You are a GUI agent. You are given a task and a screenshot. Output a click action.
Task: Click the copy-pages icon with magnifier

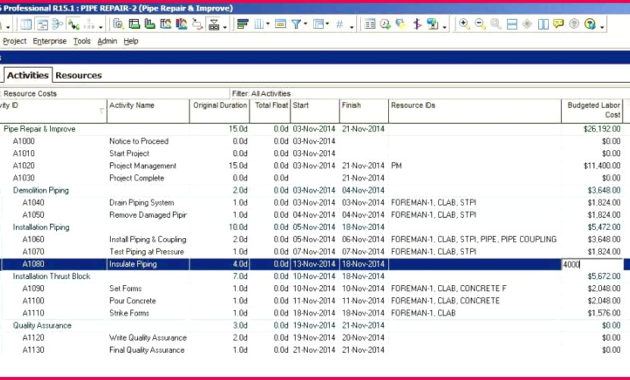(118, 25)
